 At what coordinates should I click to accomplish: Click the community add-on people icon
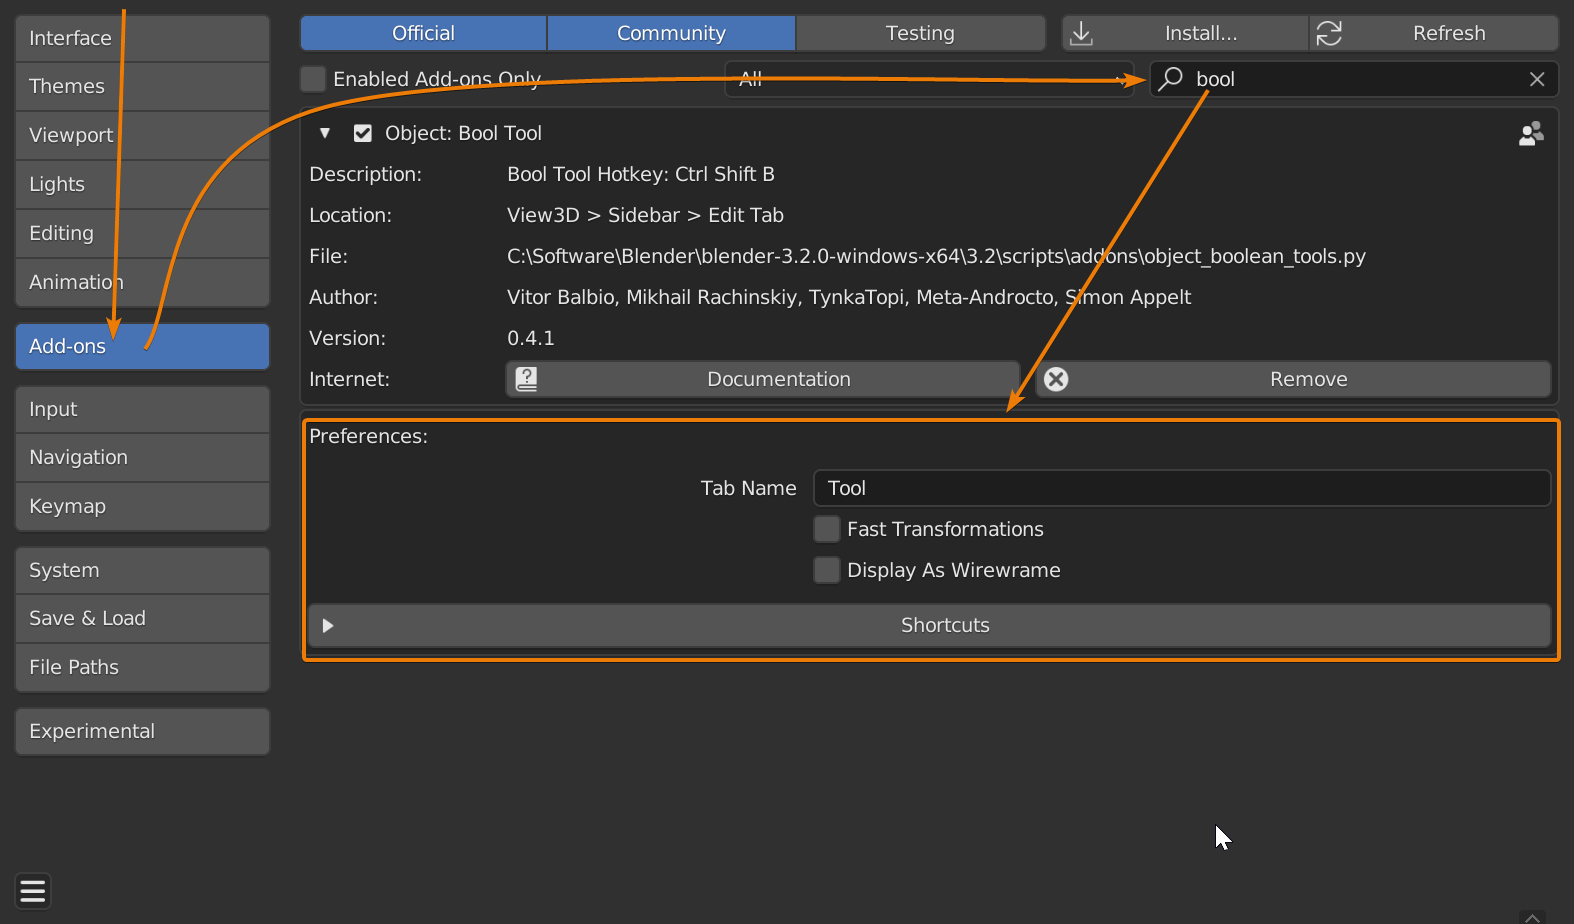pos(1530,134)
